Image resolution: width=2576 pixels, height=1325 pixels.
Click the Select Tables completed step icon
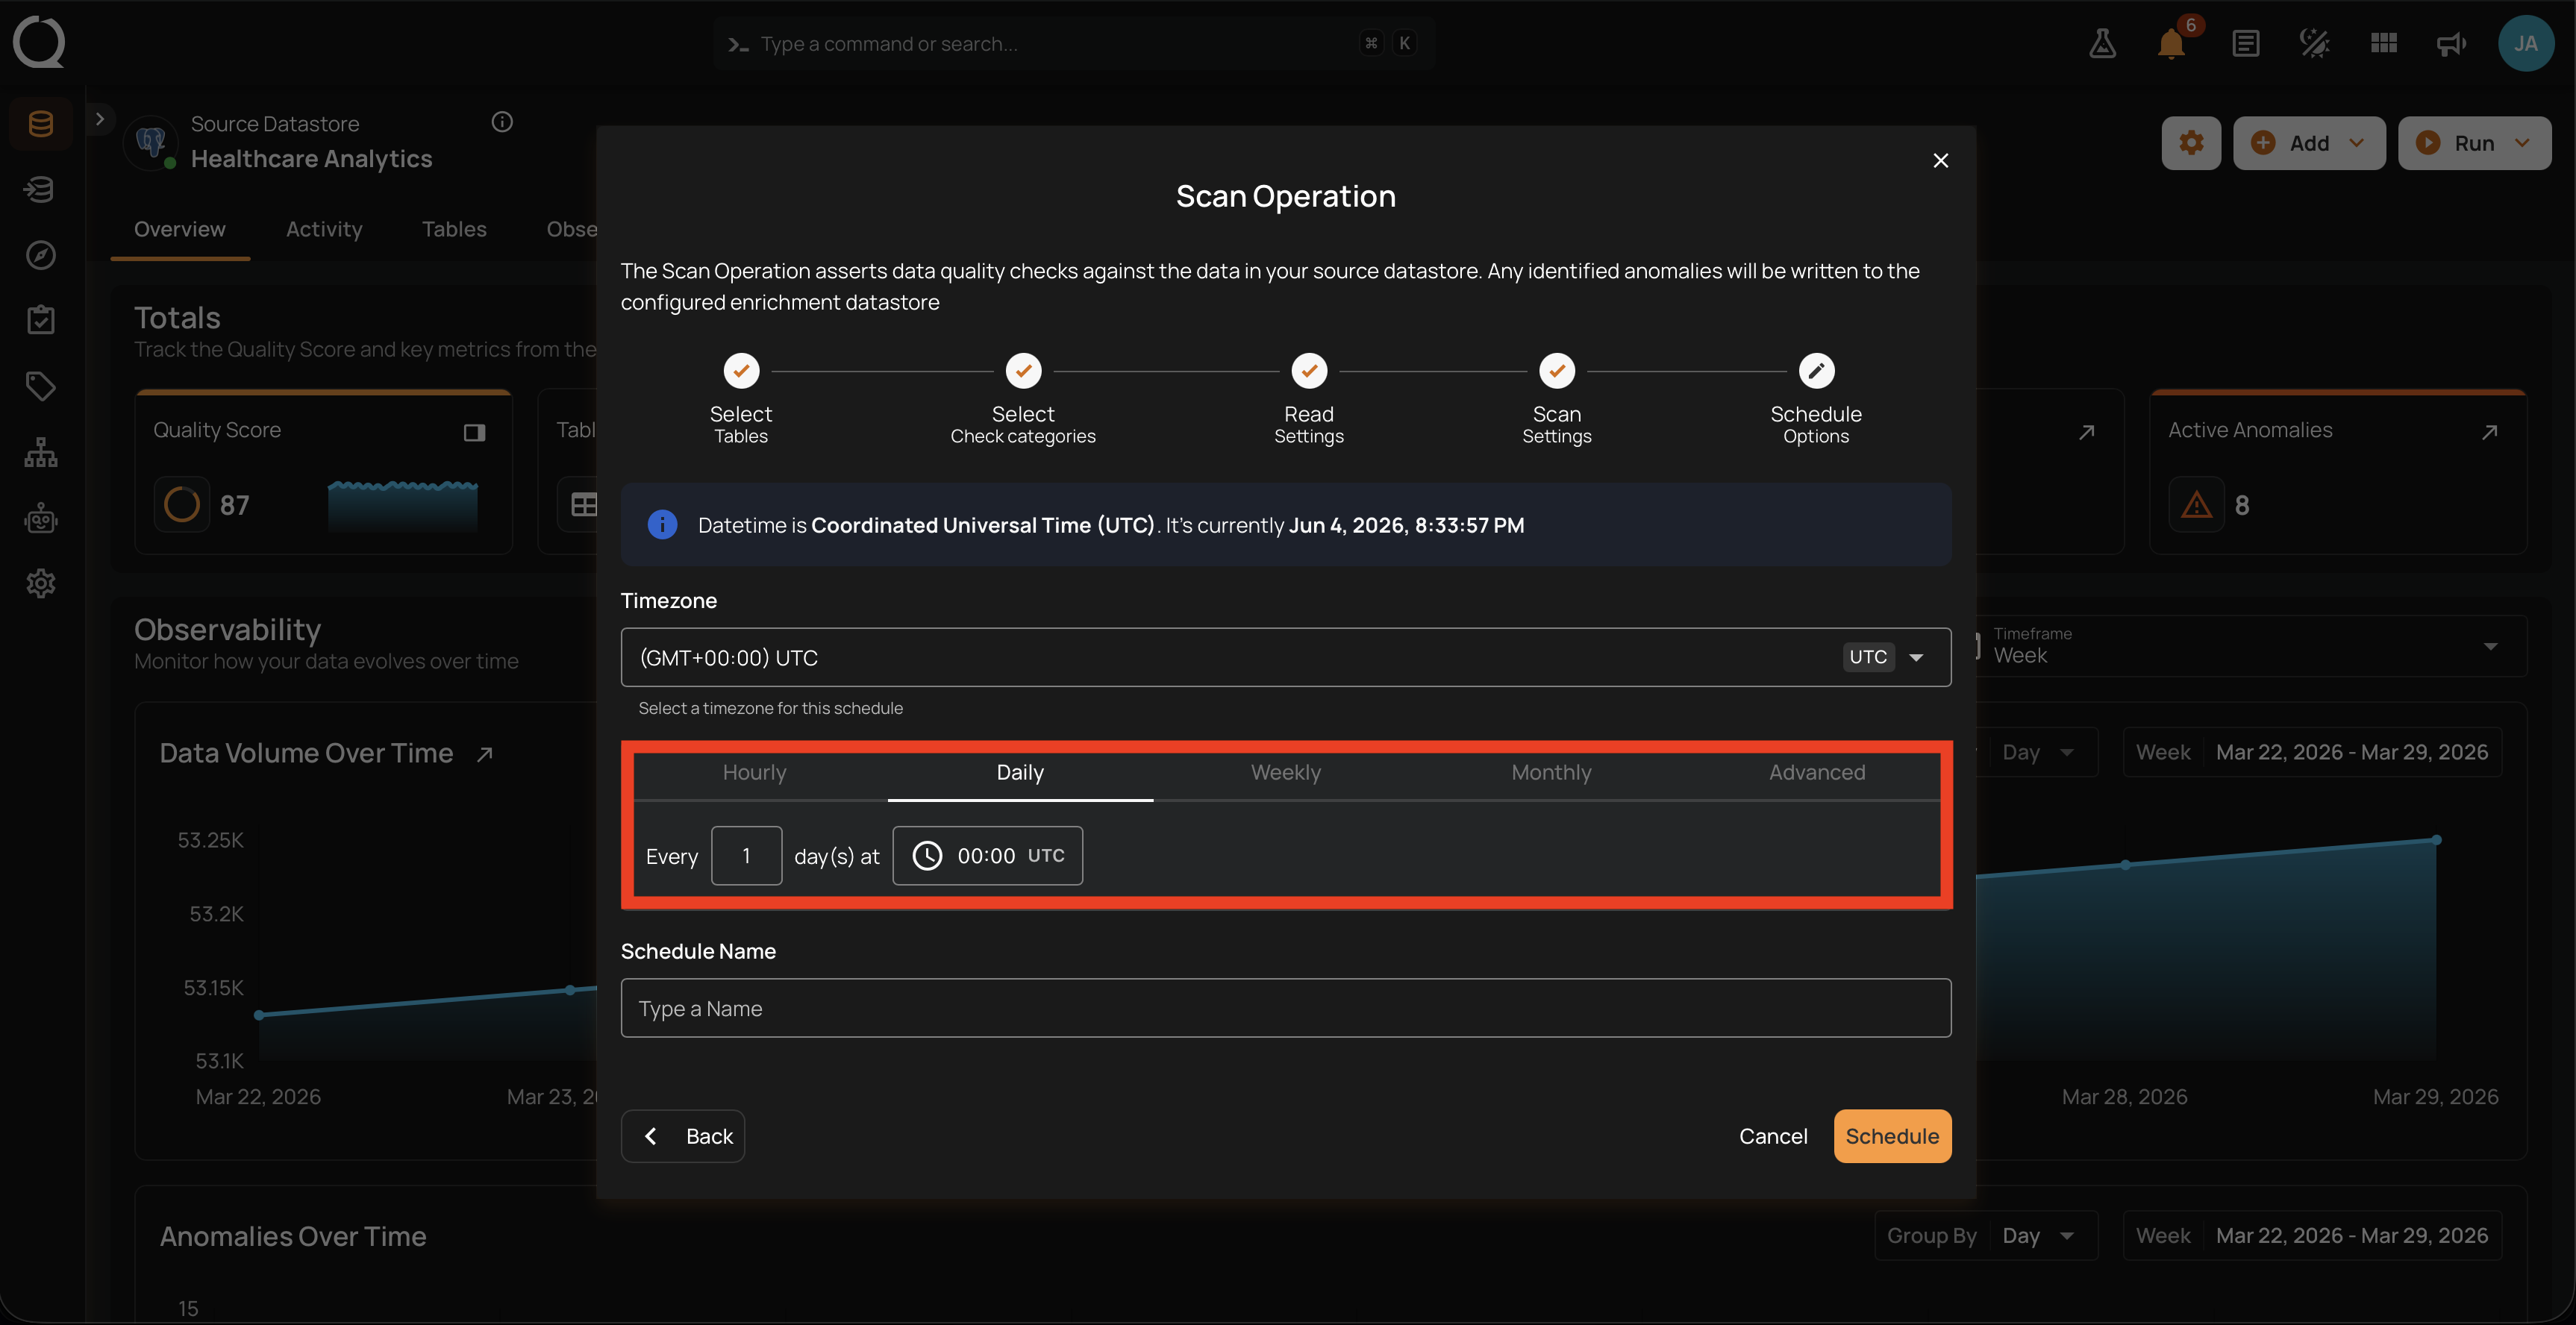[741, 371]
